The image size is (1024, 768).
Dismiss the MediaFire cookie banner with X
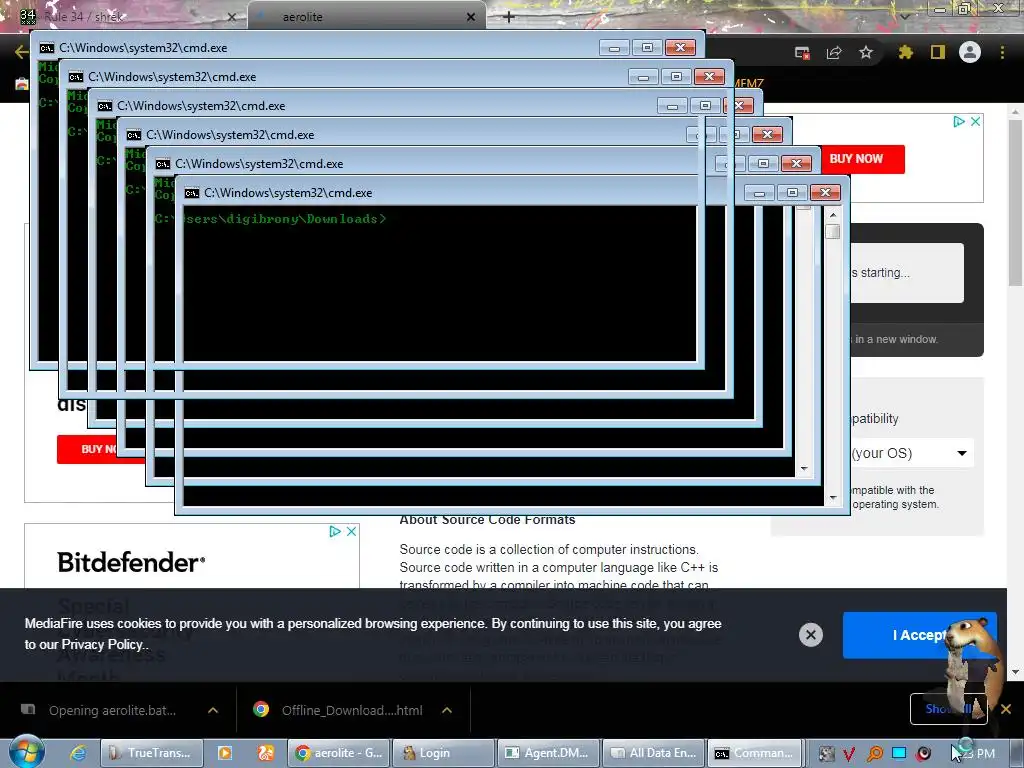[x=810, y=635]
